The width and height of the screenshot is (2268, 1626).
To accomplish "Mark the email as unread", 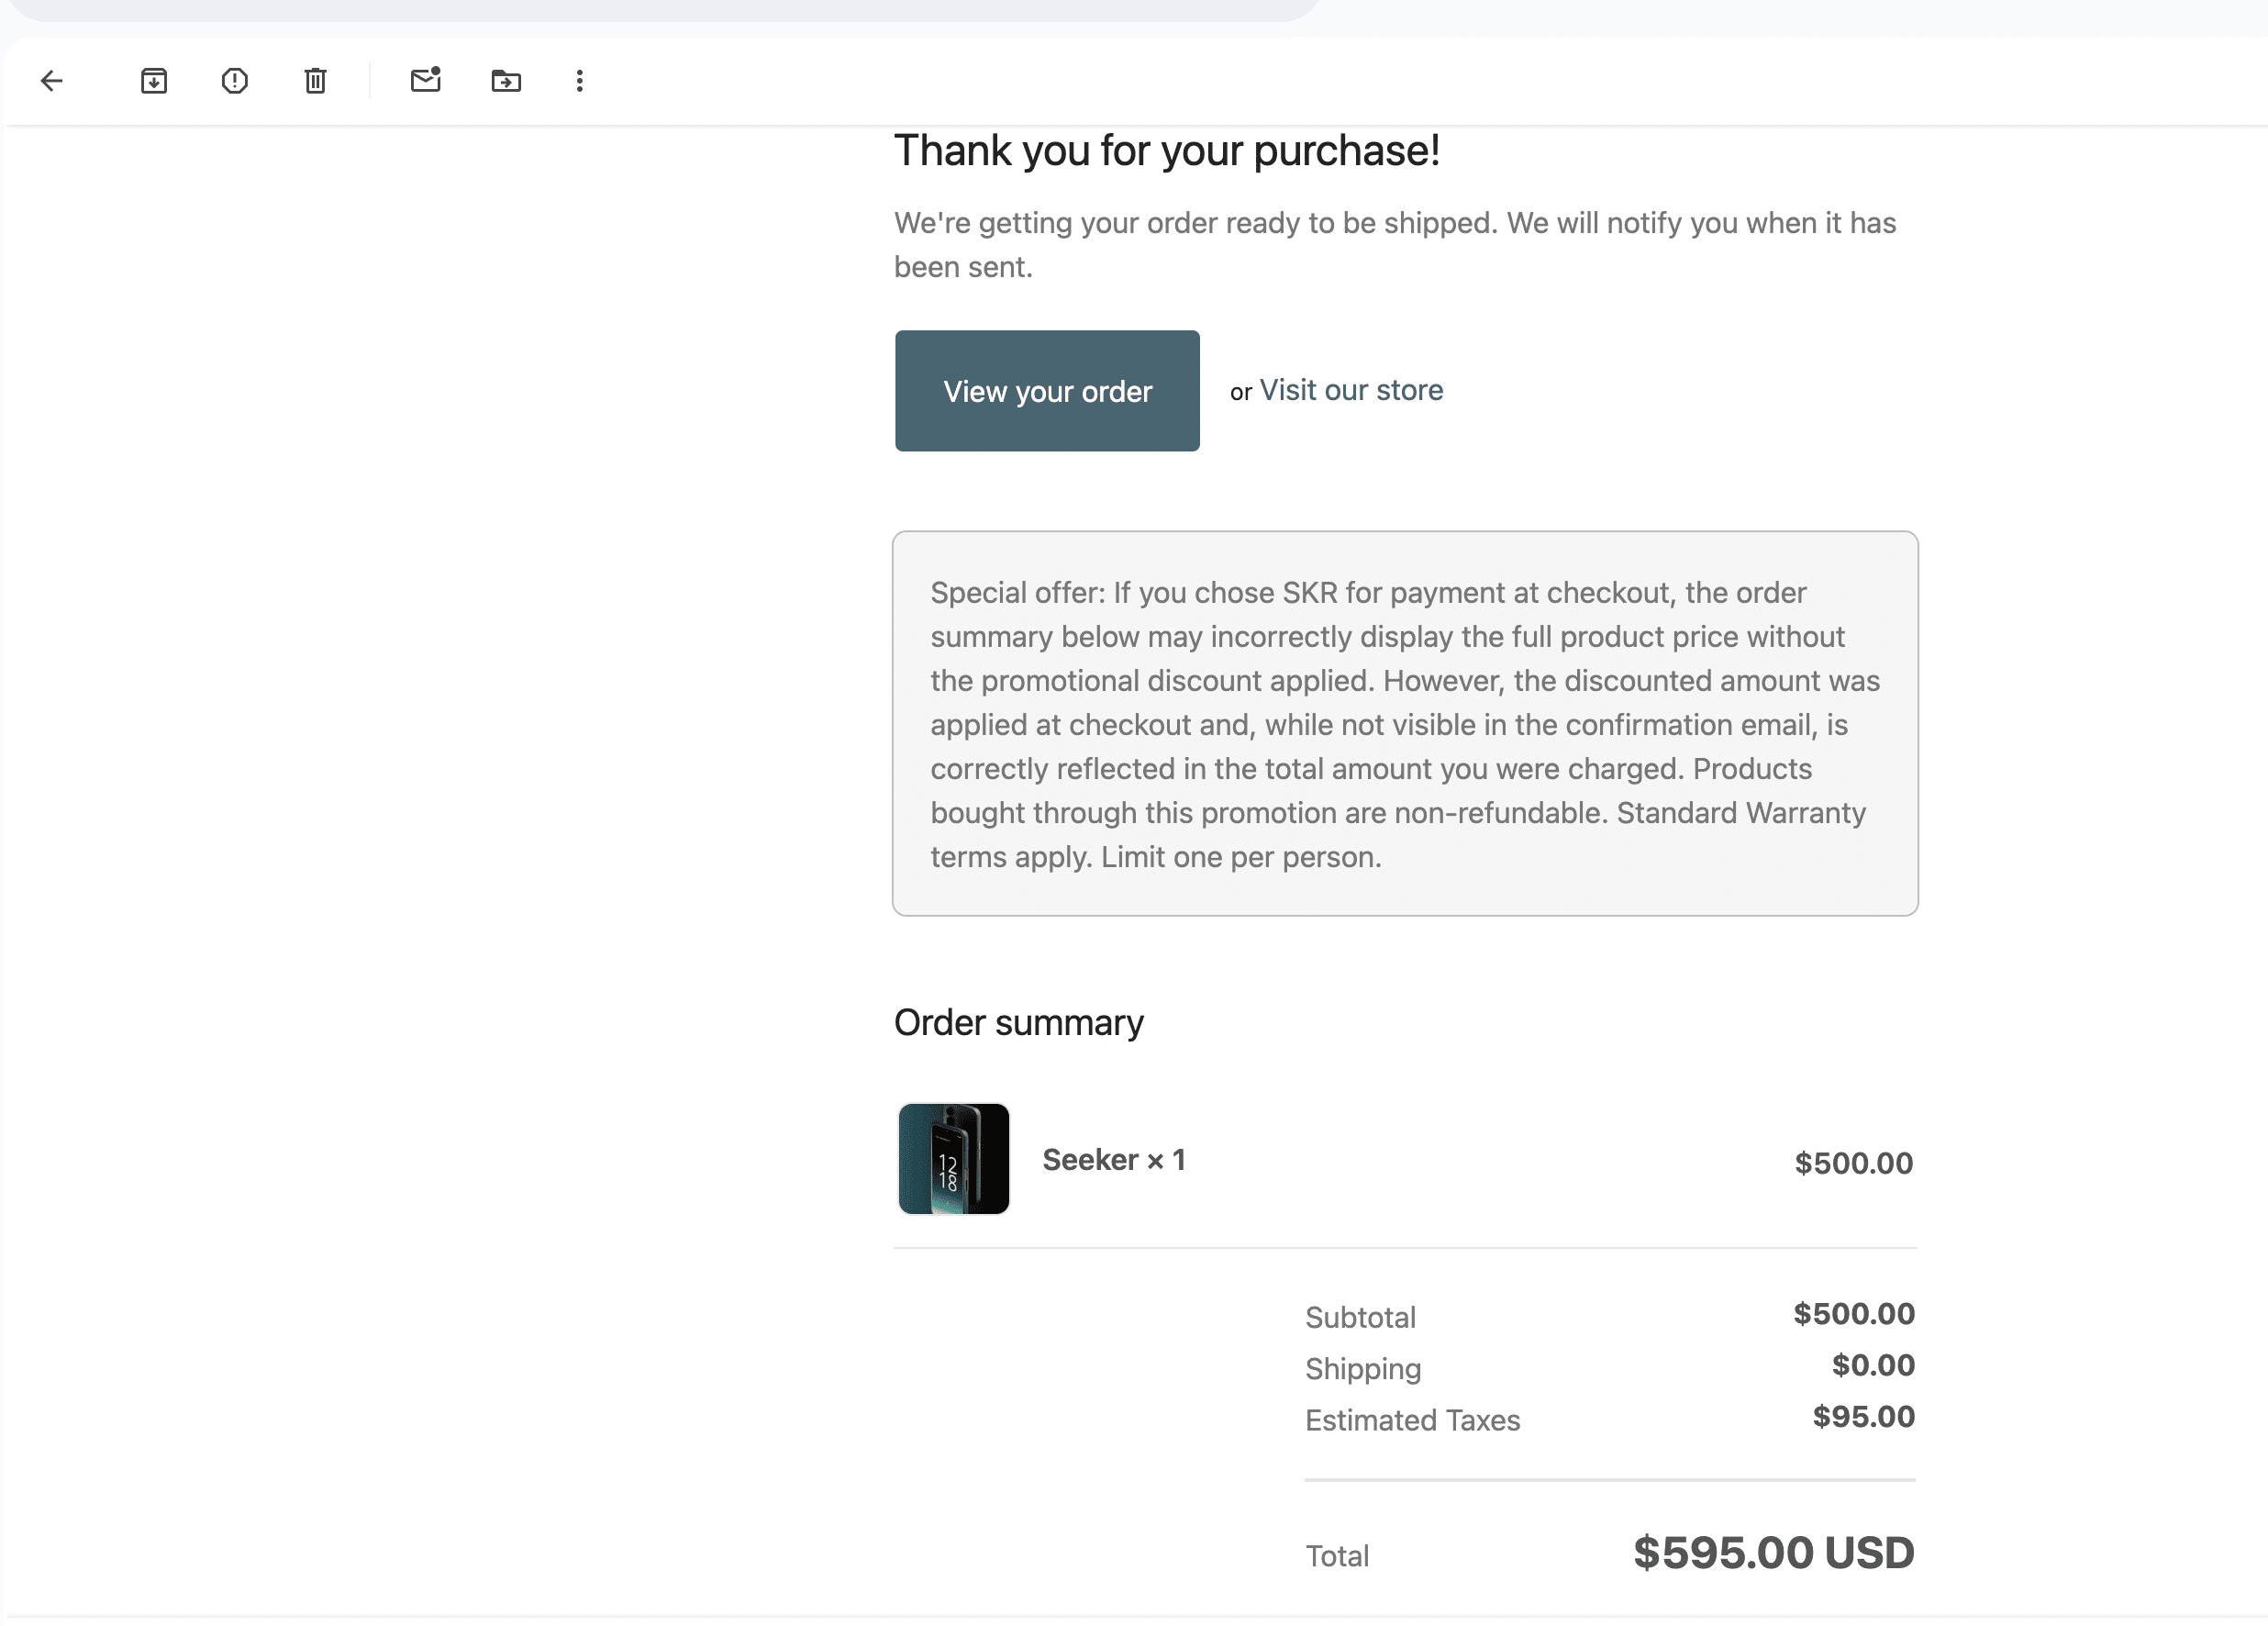I will pos(426,80).
